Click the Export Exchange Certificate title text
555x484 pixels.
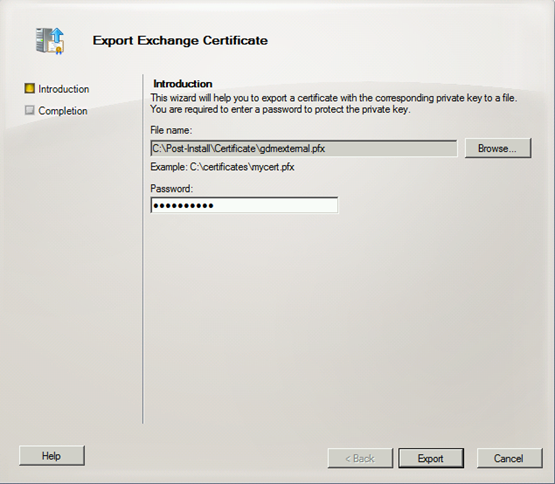click(180, 40)
